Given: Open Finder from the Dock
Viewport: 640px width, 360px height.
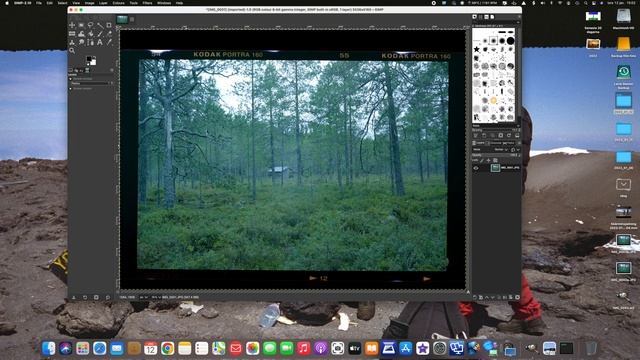Looking at the screenshot, I should click(x=49, y=348).
